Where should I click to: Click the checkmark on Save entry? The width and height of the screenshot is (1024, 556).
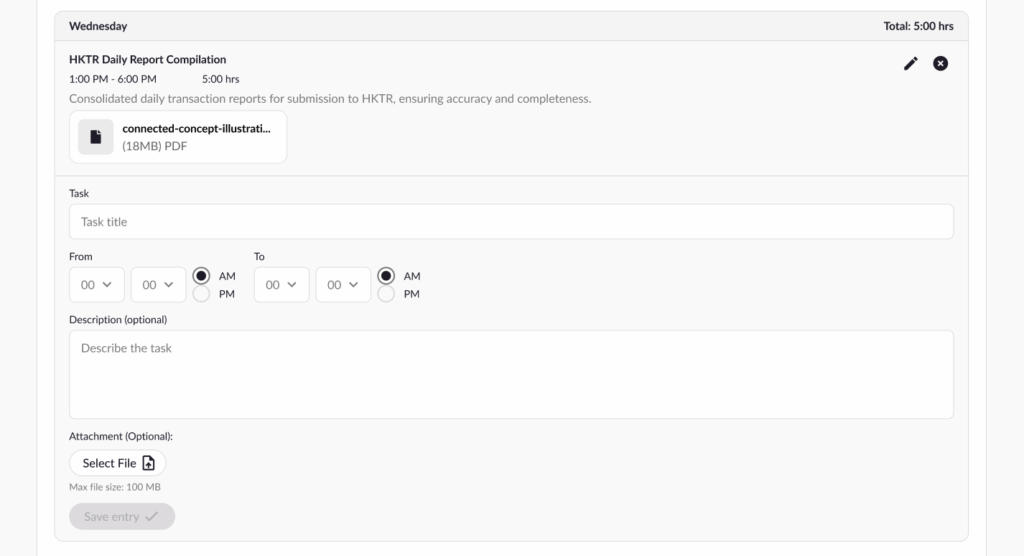151,517
